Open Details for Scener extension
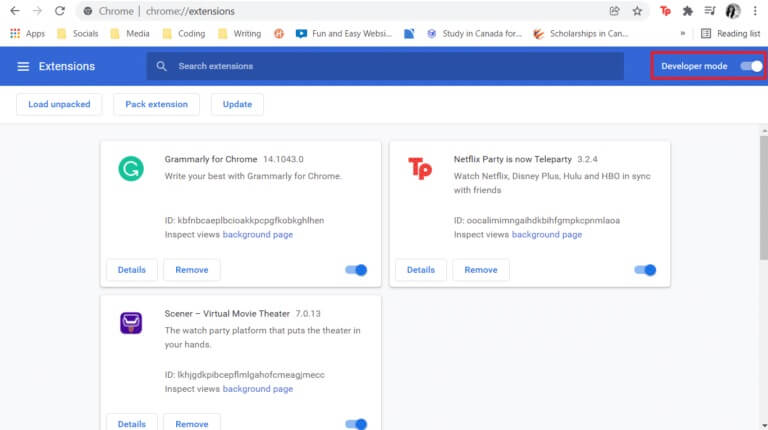The height and width of the screenshot is (430, 768). click(x=132, y=424)
